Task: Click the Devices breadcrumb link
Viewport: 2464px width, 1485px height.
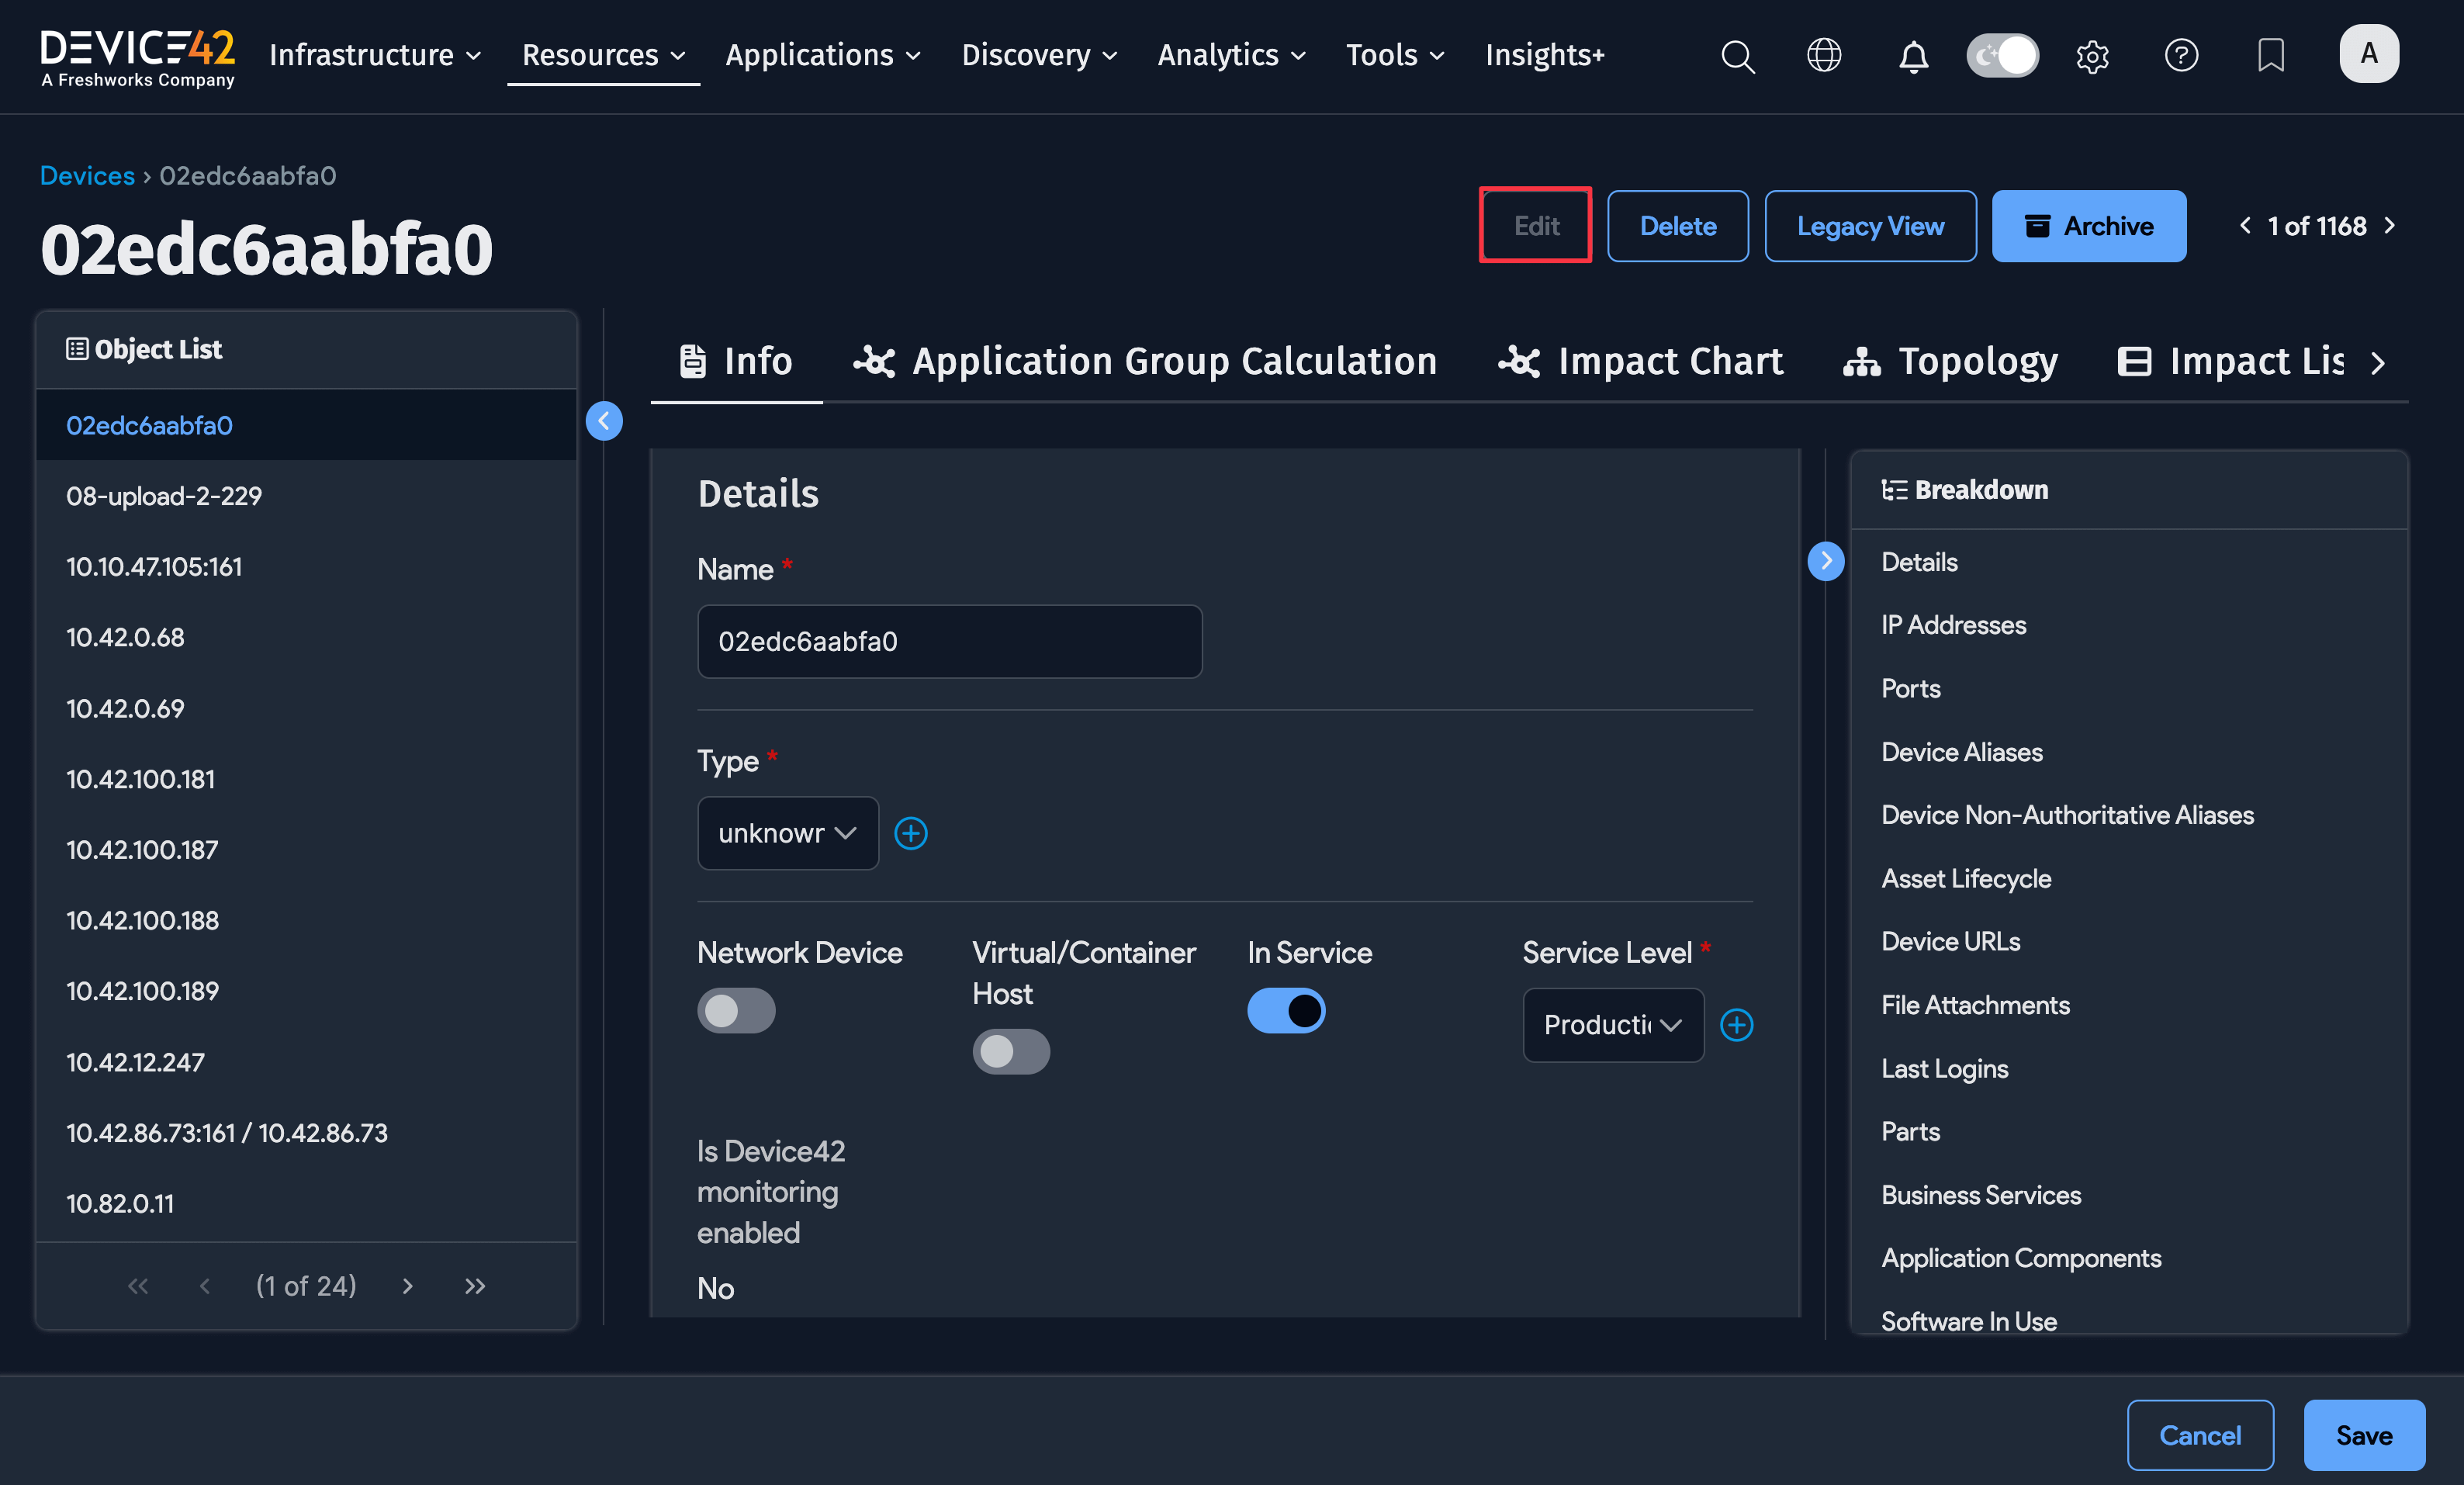Action: point(87,175)
